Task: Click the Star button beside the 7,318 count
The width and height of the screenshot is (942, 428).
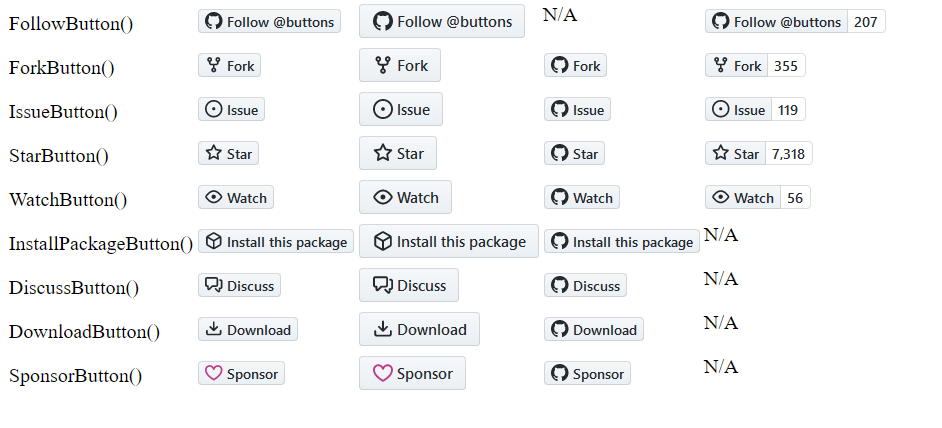Action: (x=735, y=153)
